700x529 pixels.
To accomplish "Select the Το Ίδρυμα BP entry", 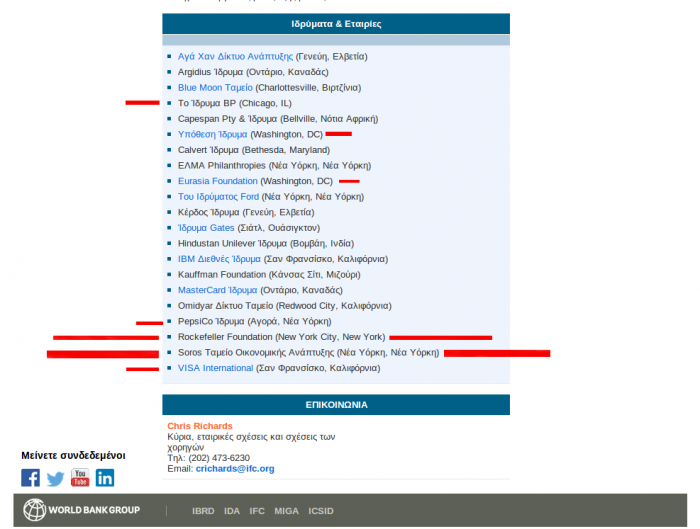I will pos(235,103).
